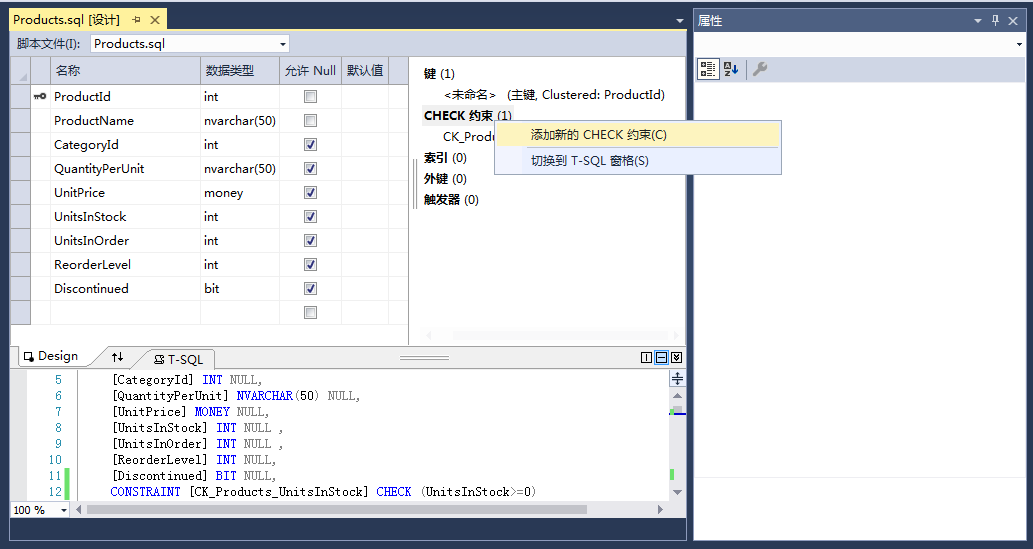Click the T-SQL scrollbar down arrow
The height and width of the screenshot is (549, 1033).
677,492
